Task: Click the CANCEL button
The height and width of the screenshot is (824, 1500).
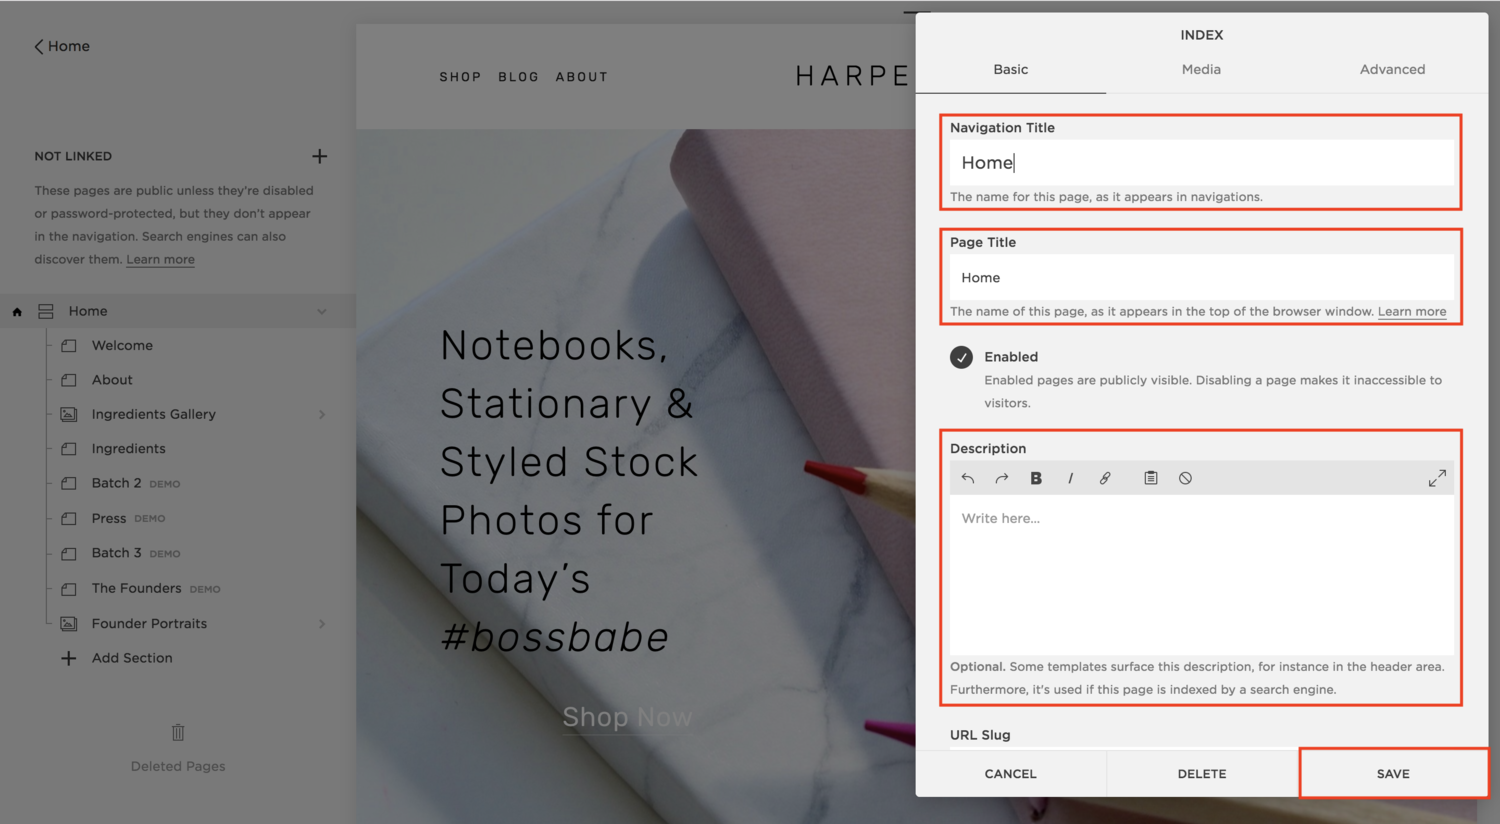Action: click(x=1010, y=773)
